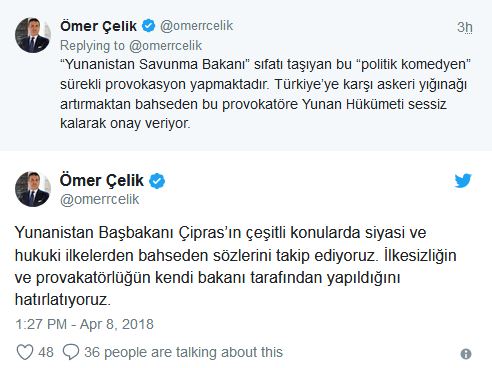Click verified badge in the top reply tweet
This screenshot has height=368, width=492.
148,26
